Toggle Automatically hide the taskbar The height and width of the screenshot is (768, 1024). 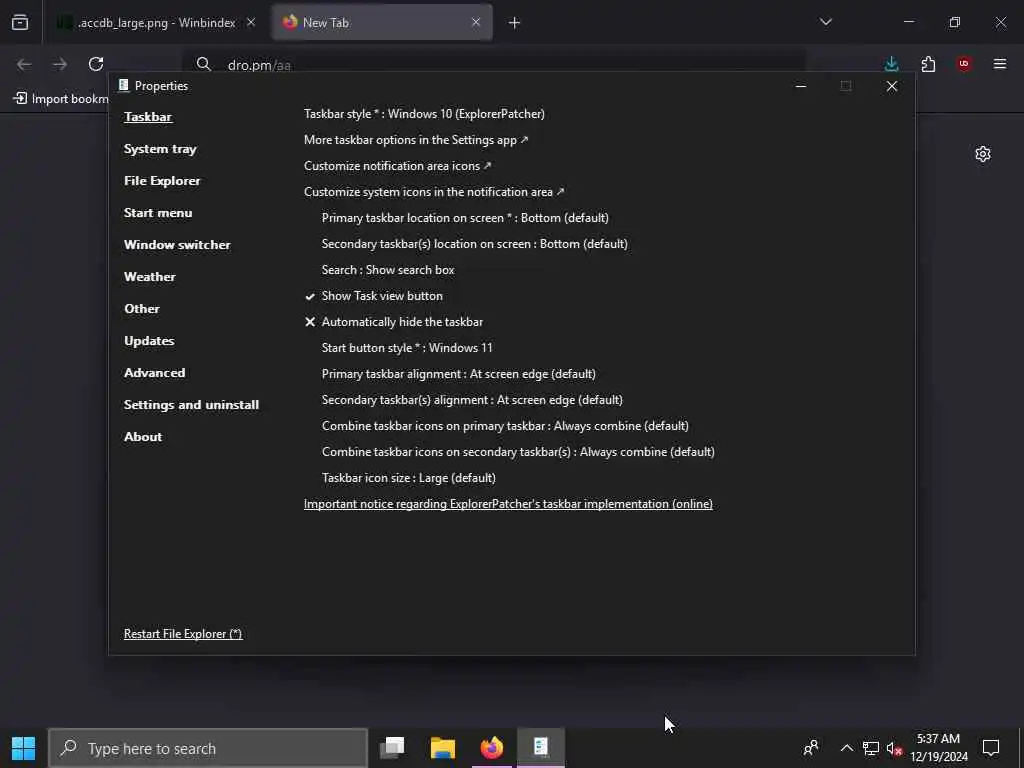[x=394, y=322]
